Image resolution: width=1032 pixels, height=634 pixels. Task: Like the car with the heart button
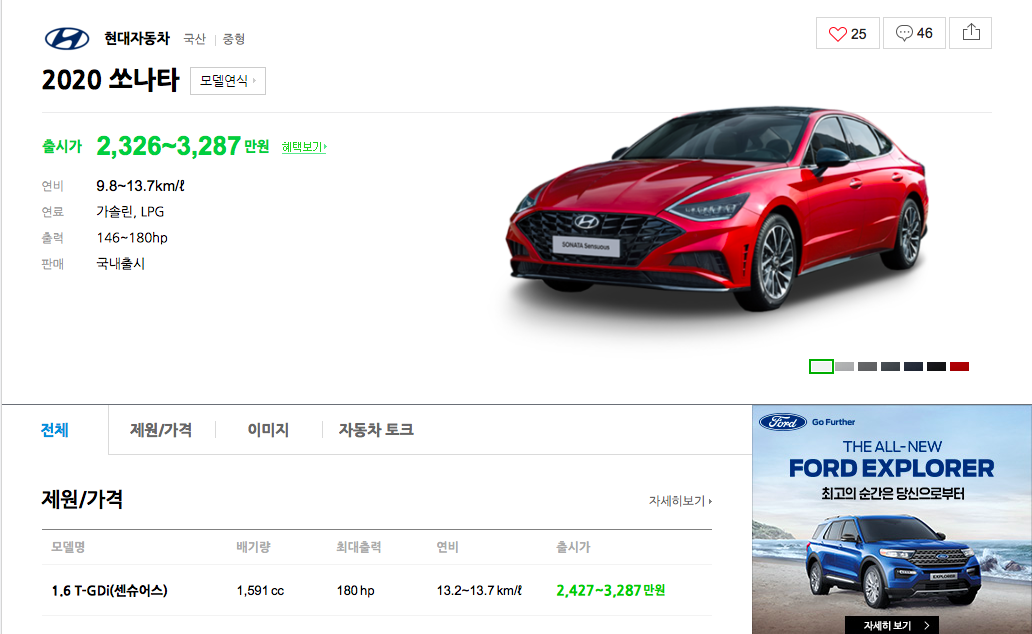[x=848, y=34]
